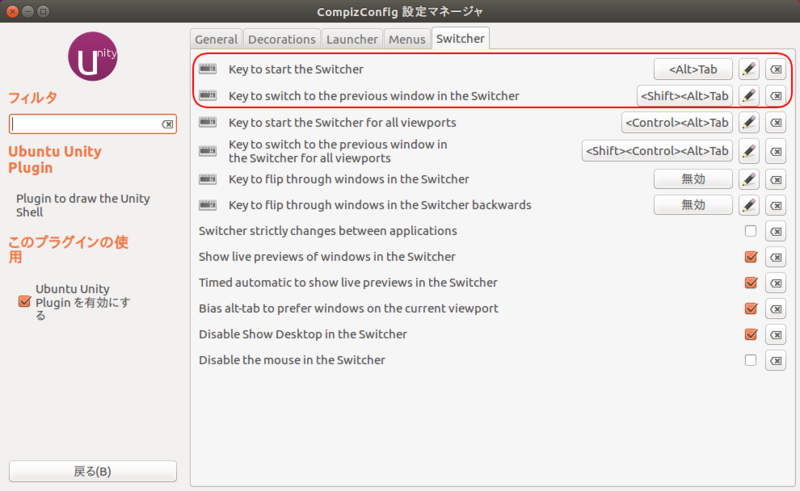Enable 'Switcher strictly changes between applications' checkbox
The width and height of the screenshot is (800, 491).
click(750, 231)
